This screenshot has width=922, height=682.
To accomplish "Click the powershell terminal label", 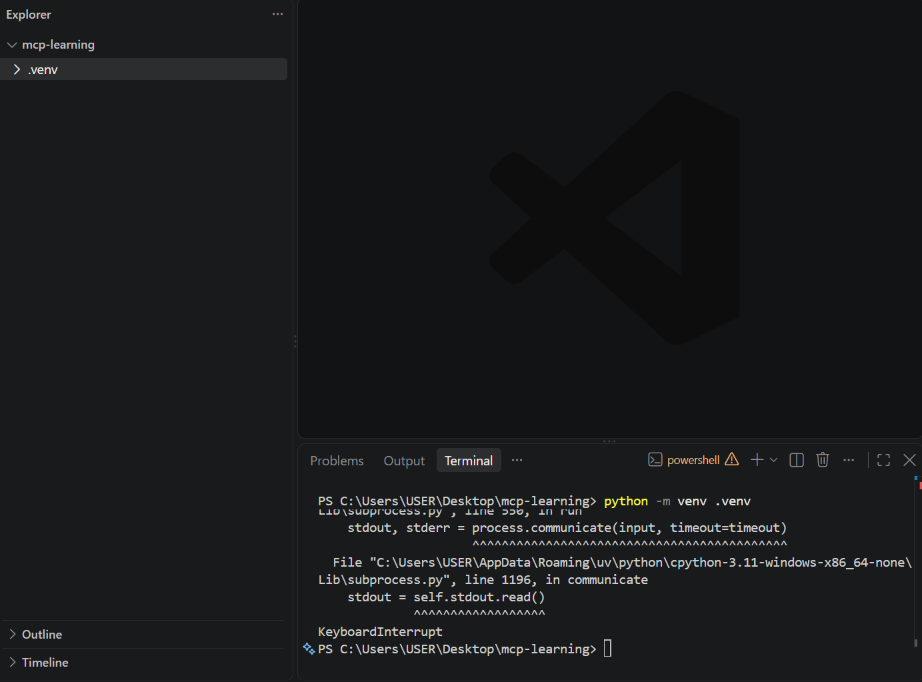I will (693, 460).
